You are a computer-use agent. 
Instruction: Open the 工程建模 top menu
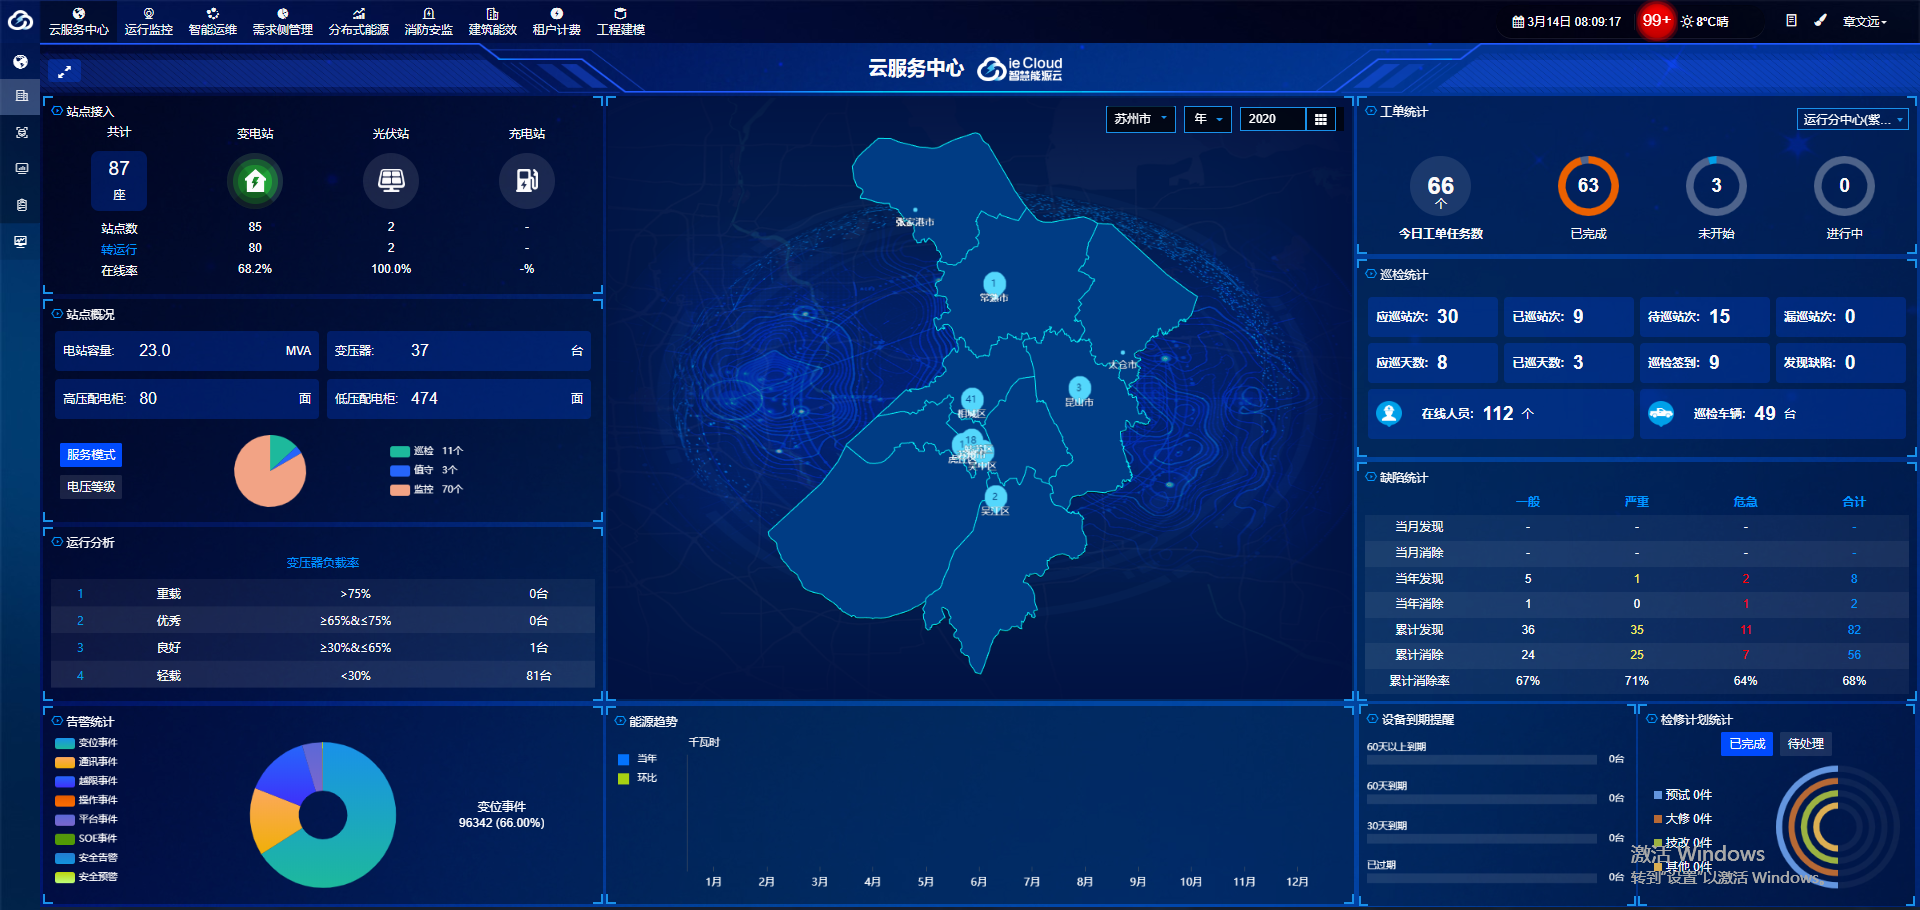point(621,21)
